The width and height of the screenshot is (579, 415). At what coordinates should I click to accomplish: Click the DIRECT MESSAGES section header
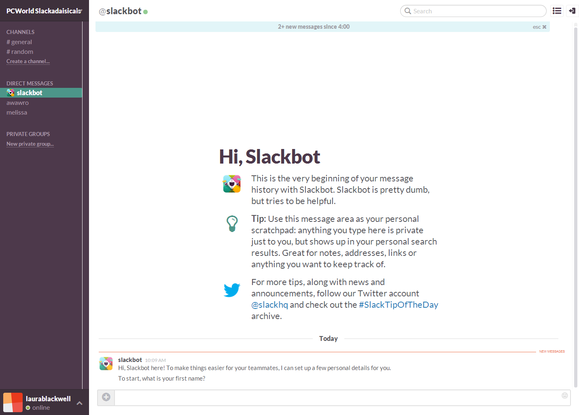point(30,83)
